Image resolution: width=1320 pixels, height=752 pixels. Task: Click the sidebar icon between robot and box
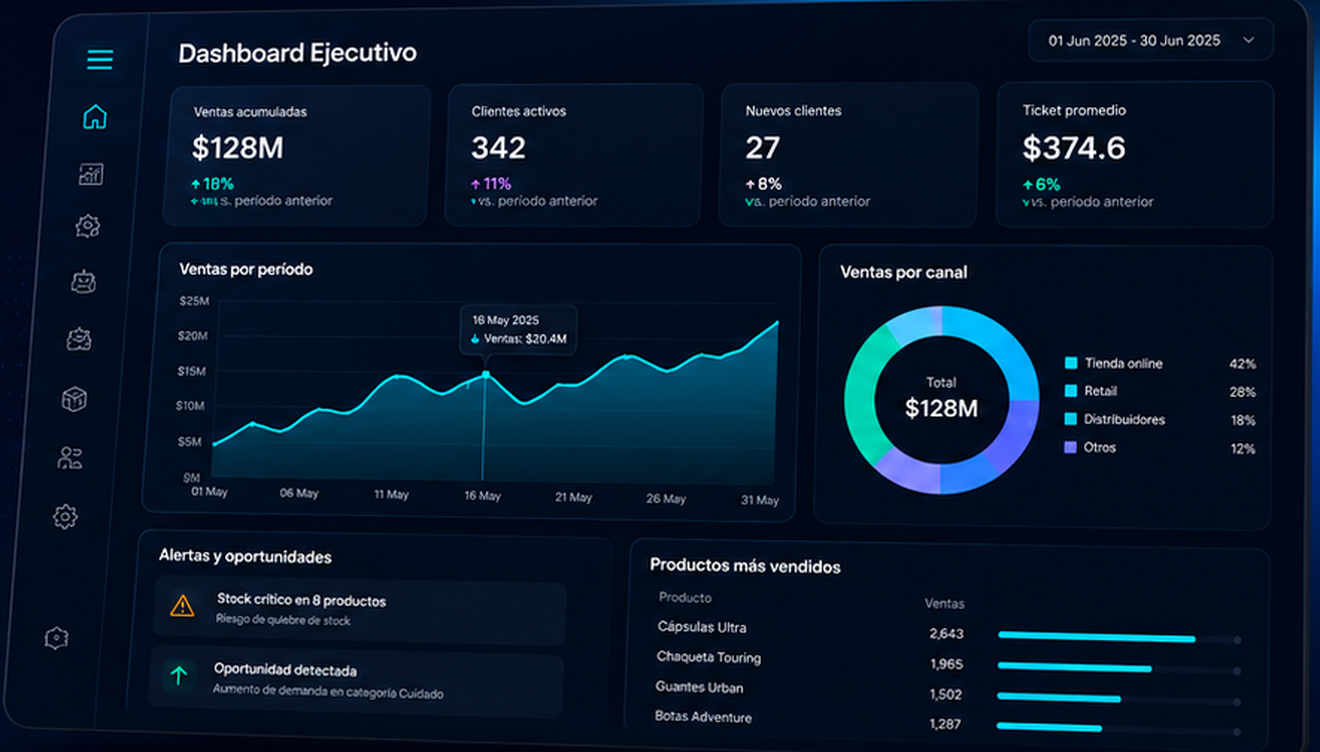79,340
